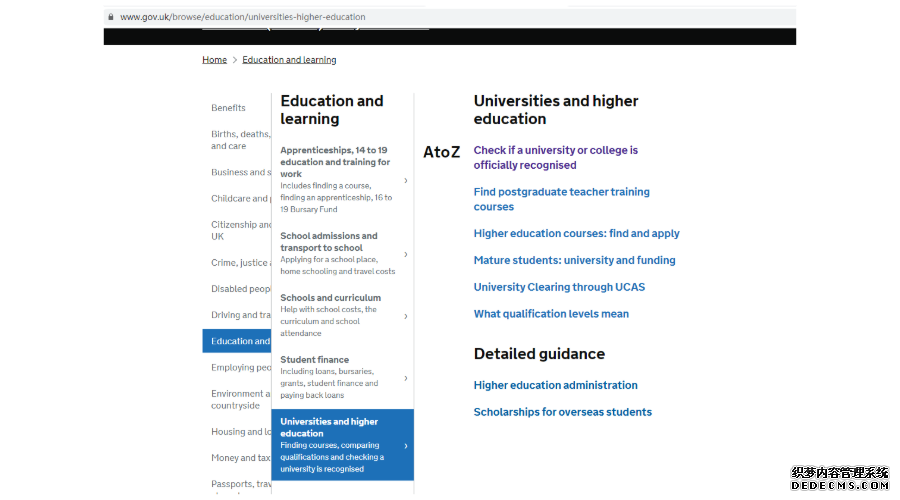The height and width of the screenshot is (500, 900).
Task: Click breadcrumb arrow separator after Home
Action: 235,60
